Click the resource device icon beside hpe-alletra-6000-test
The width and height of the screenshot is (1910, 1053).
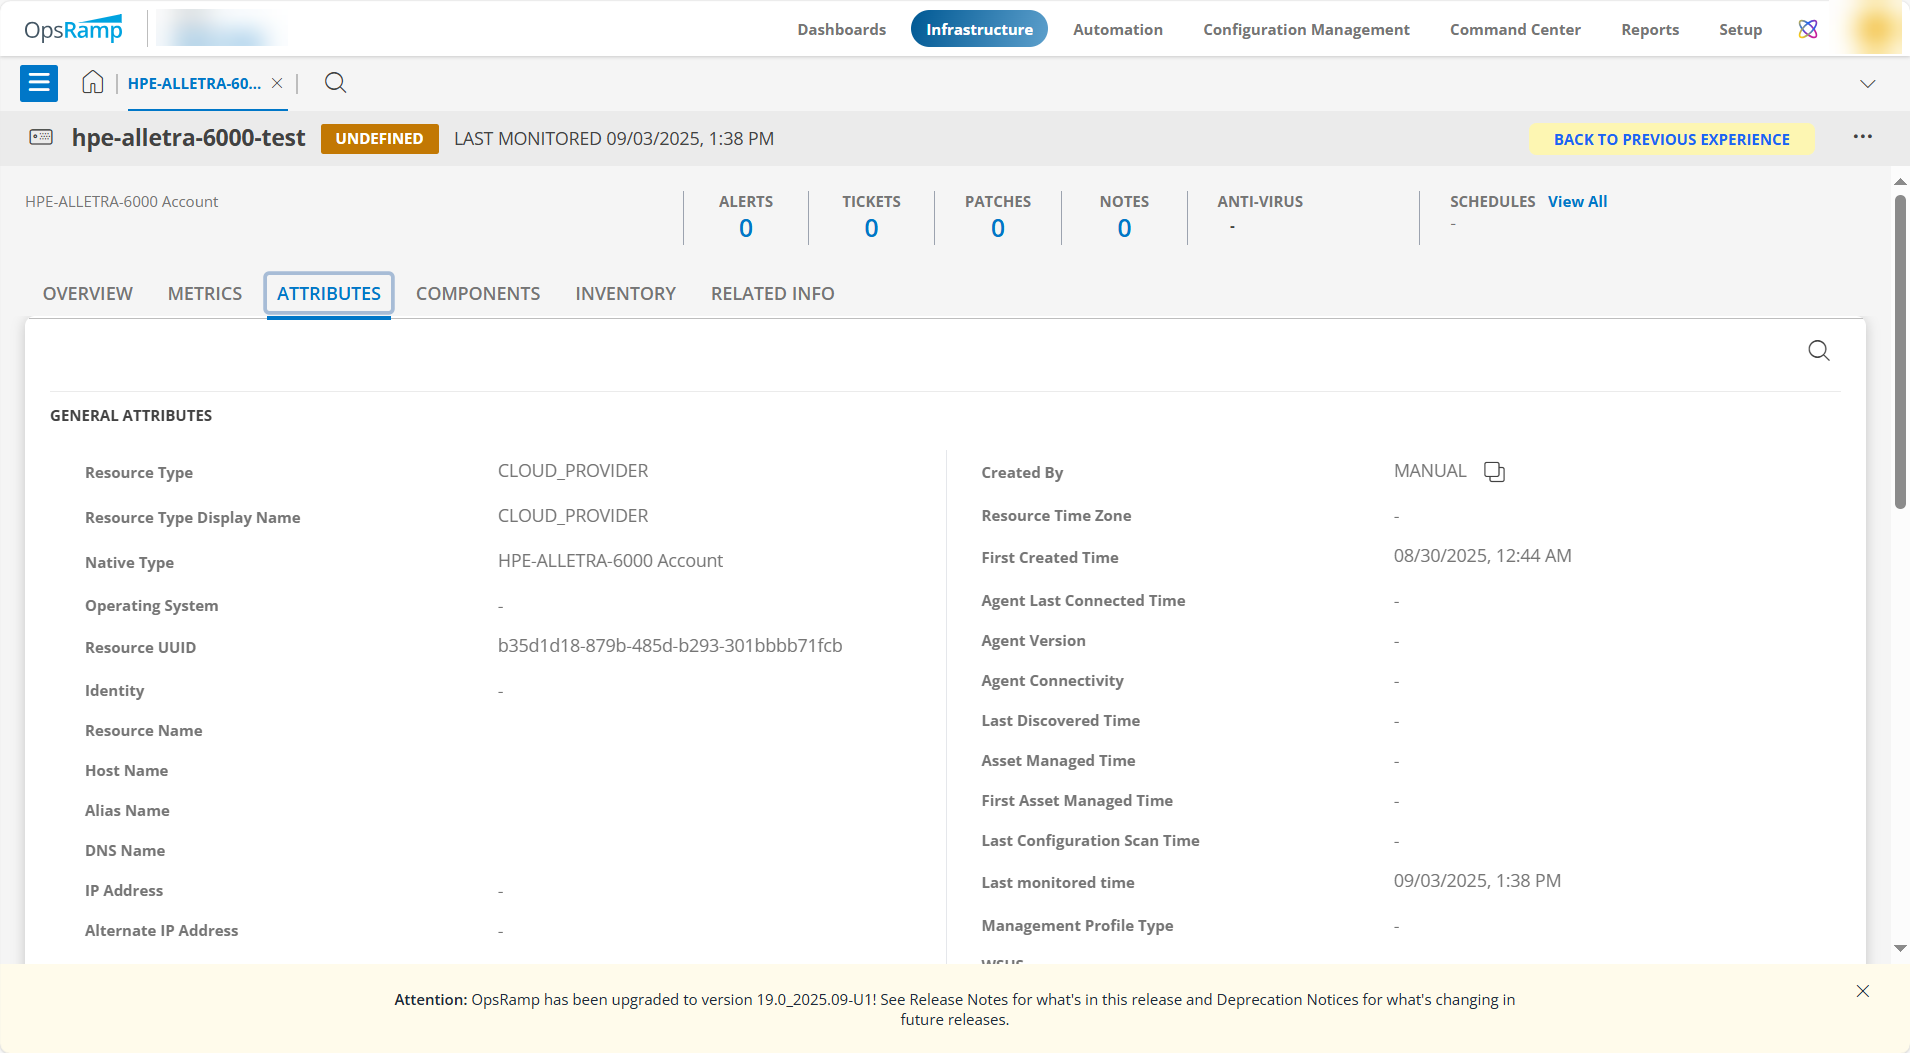[41, 137]
